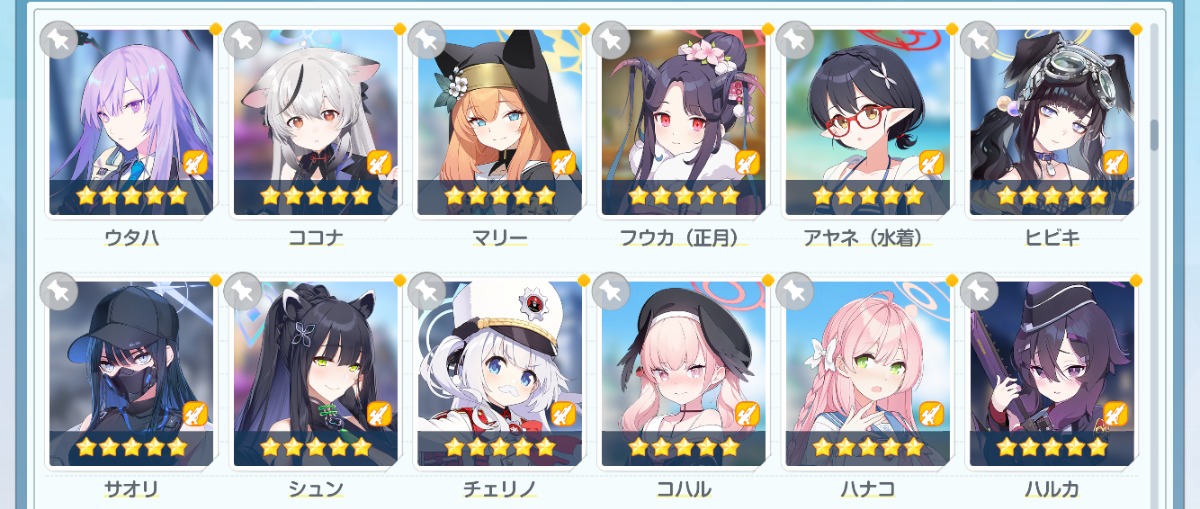
Task: Toggle the pin icon on ウタハ's card
Action: click(x=59, y=40)
